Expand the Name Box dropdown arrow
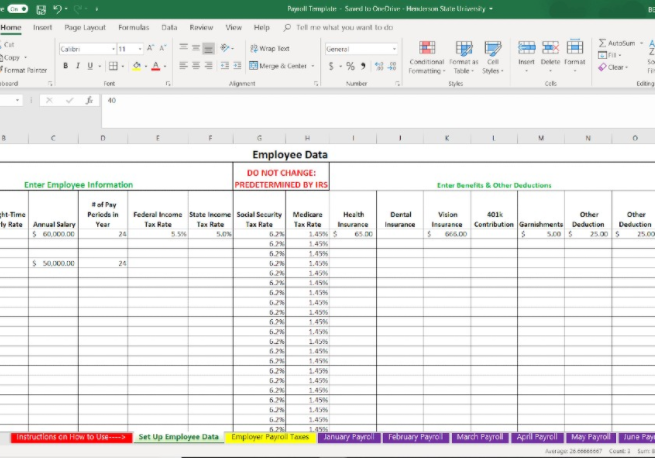This screenshot has height=458, width=655. pyautogui.click(x=17, y=100)
